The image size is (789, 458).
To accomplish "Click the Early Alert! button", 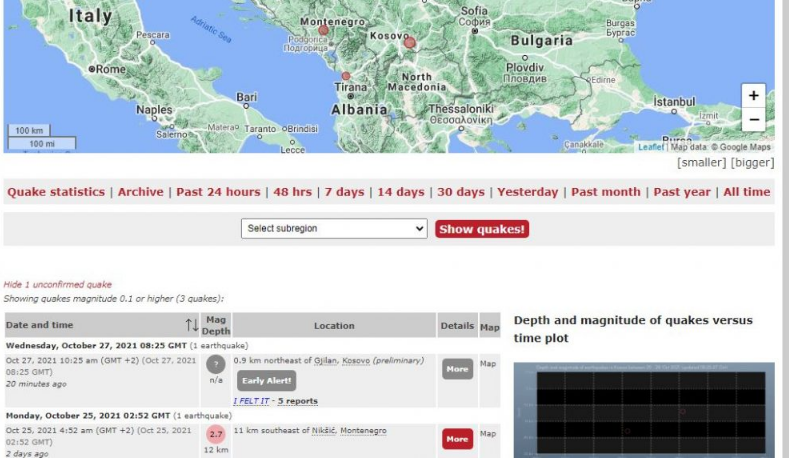I will (266, 381).
